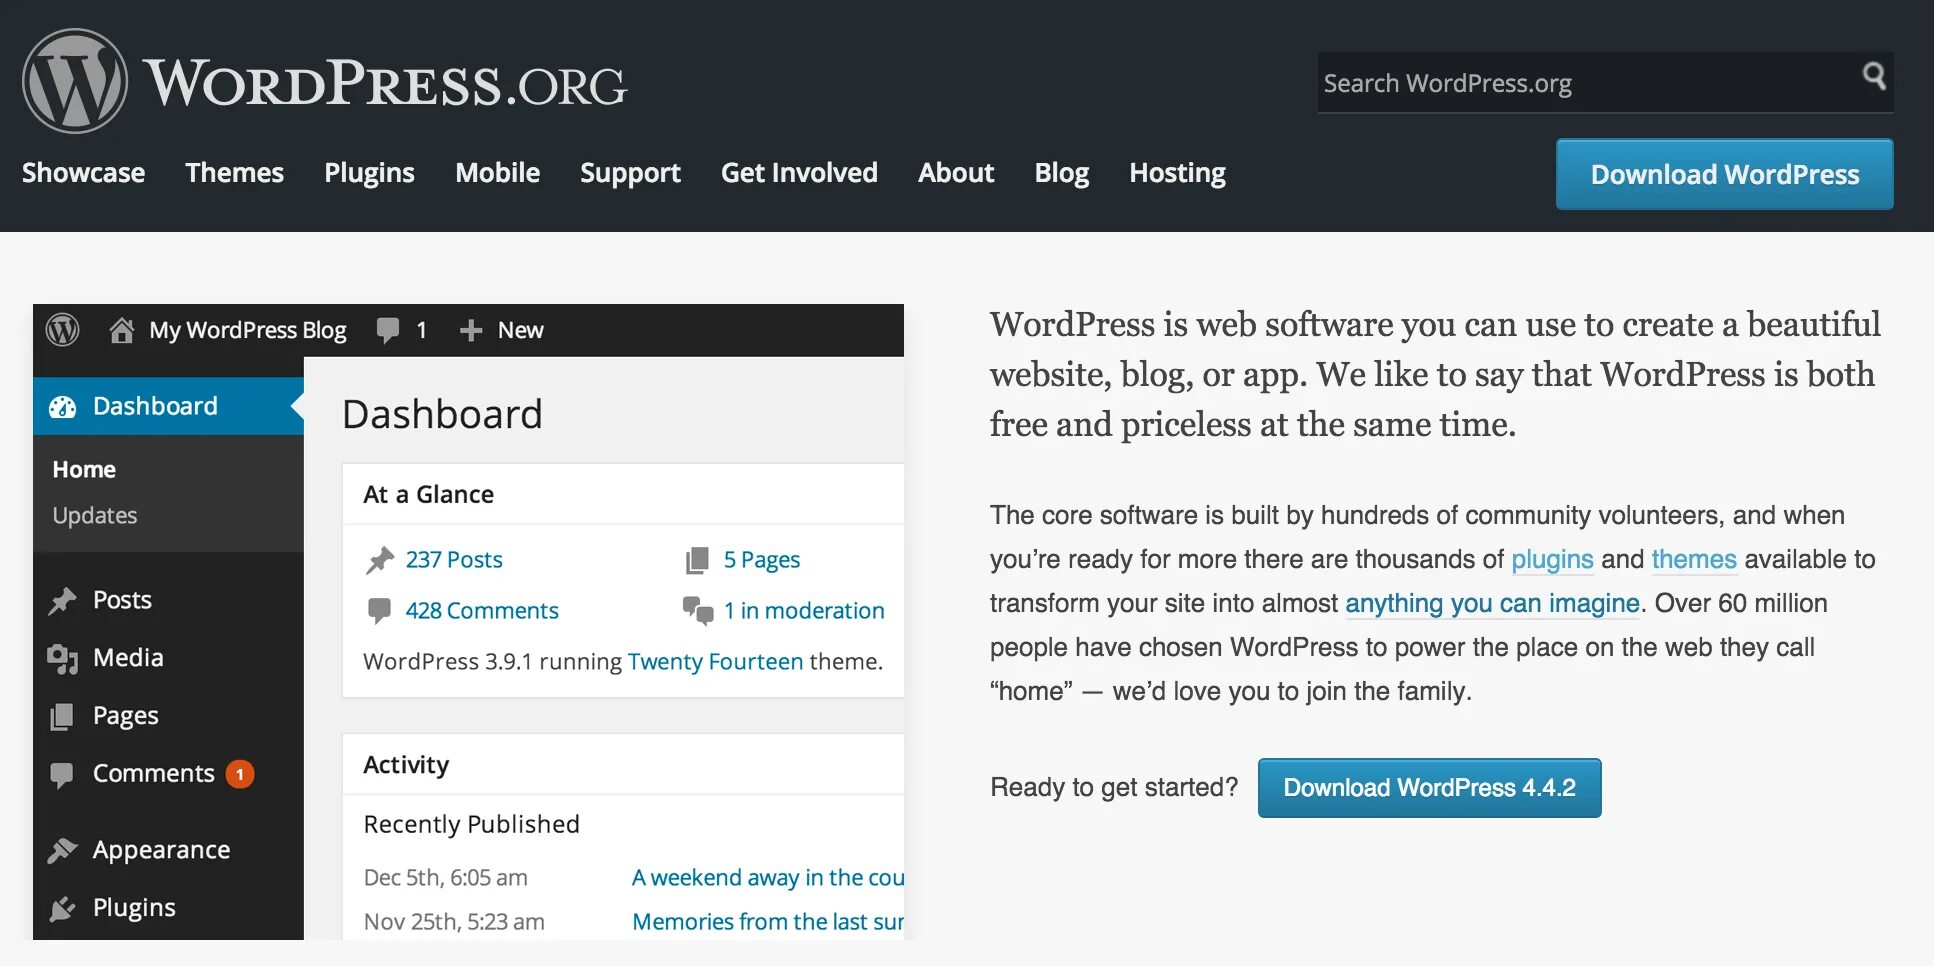This screenshot has width=1934, height=966.
Task: Click the WordPress.org logo in header
Action: pyautogui.click(x=325, y=81)
